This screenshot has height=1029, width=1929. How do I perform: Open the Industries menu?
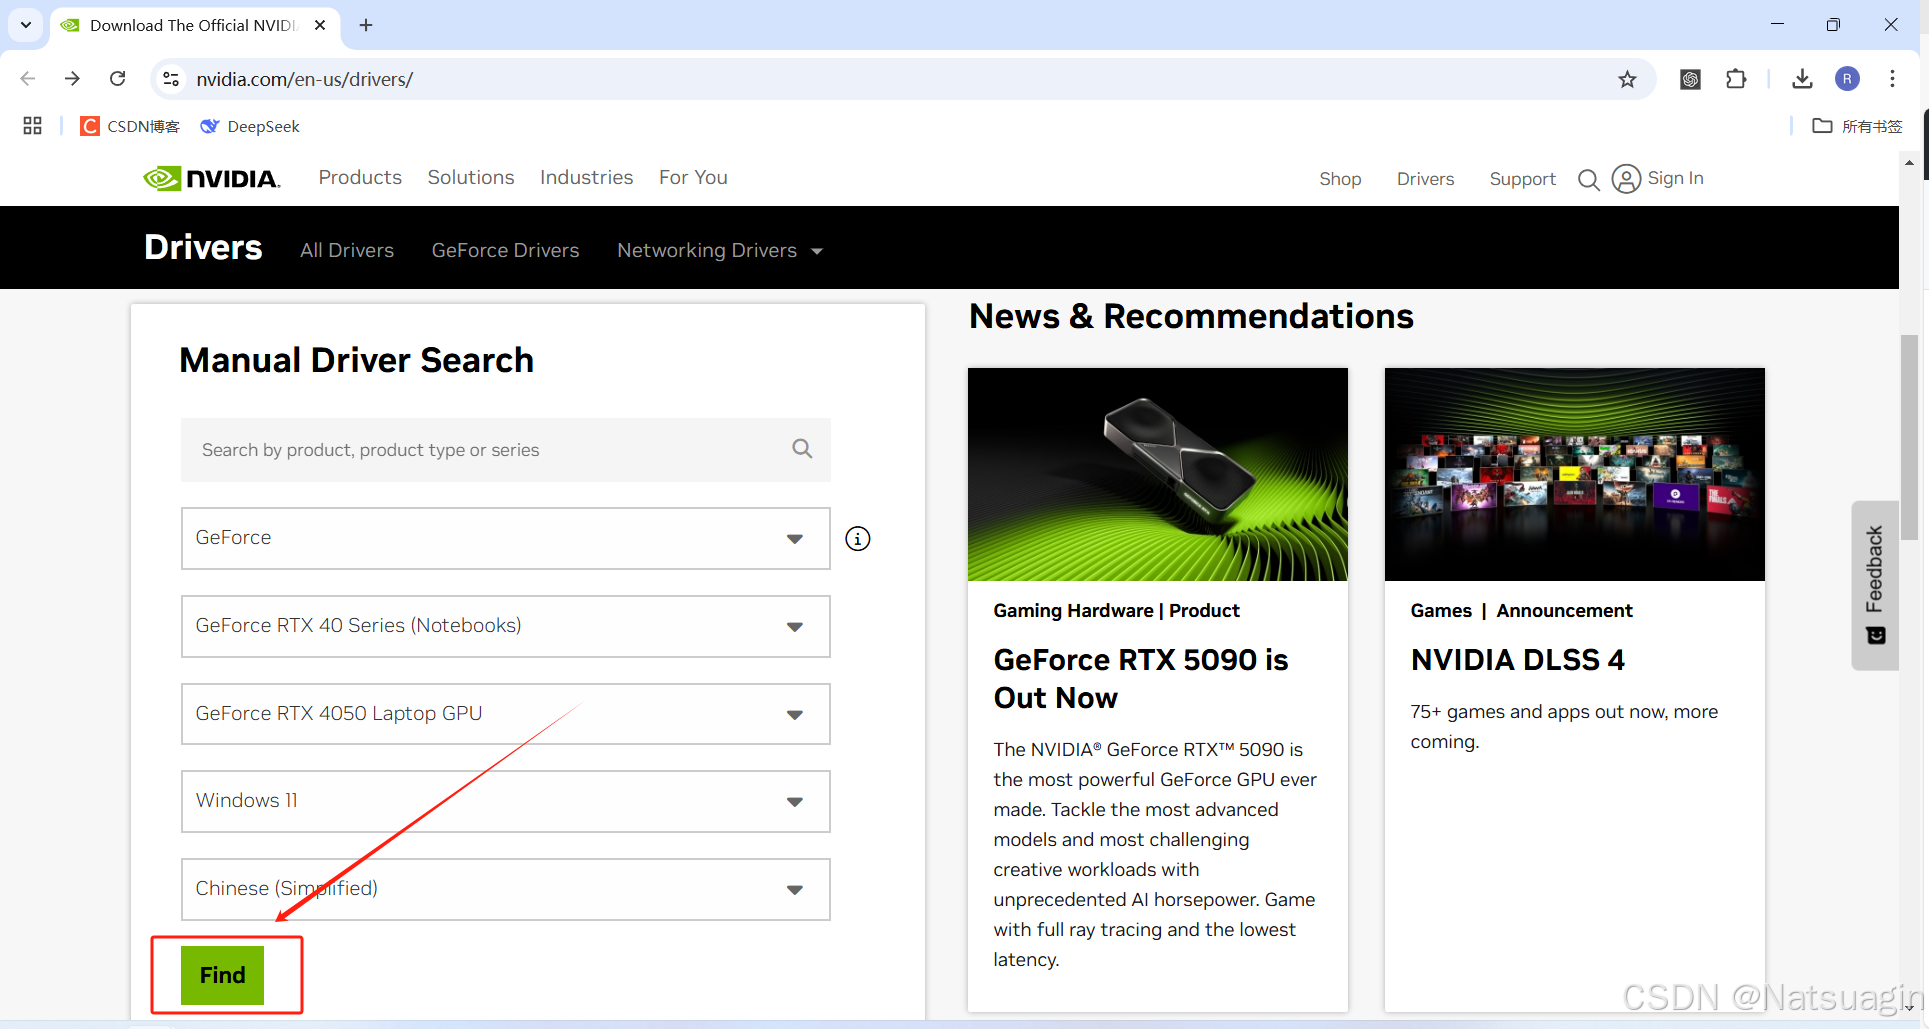click(586, 177)
